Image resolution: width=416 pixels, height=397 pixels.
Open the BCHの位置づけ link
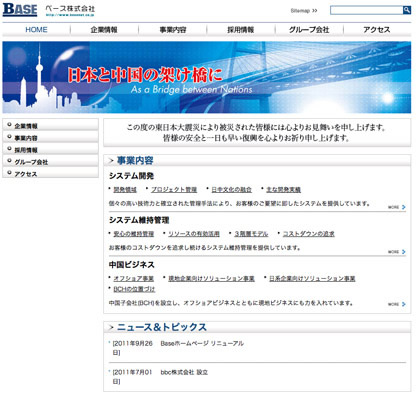[134, 289]
